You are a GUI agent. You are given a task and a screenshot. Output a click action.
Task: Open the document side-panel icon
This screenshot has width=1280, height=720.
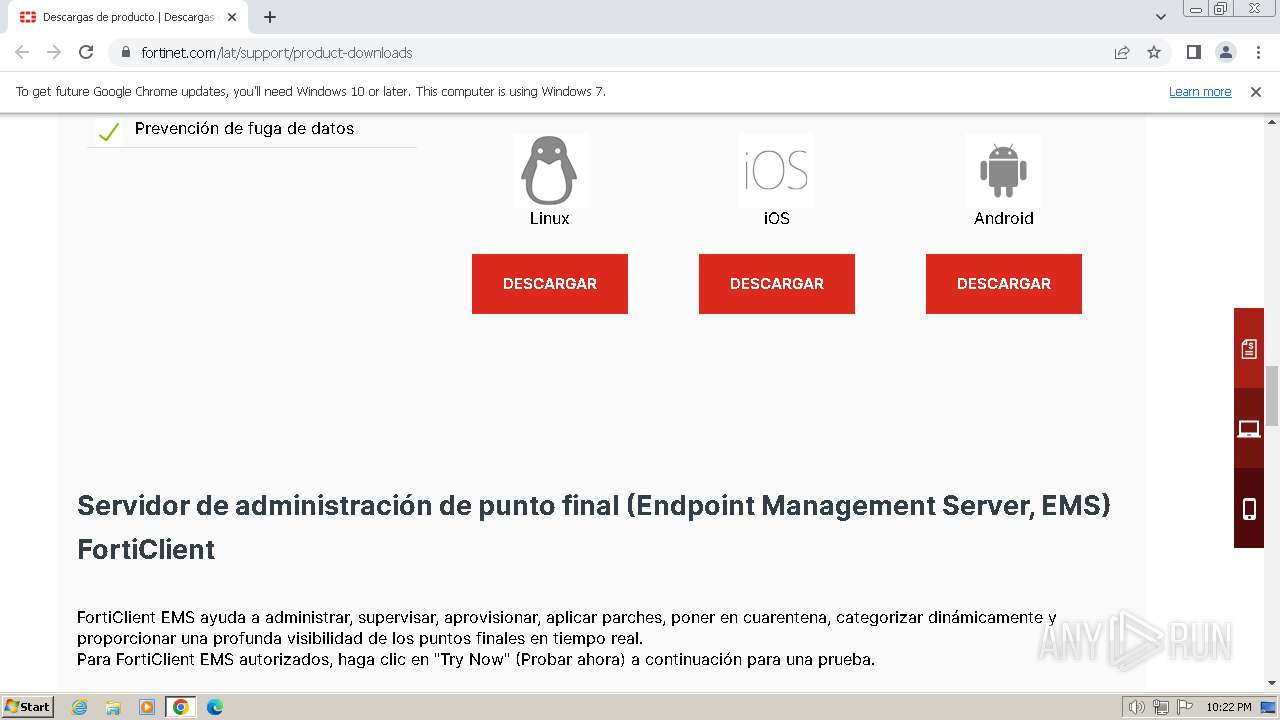[1249, 348]
